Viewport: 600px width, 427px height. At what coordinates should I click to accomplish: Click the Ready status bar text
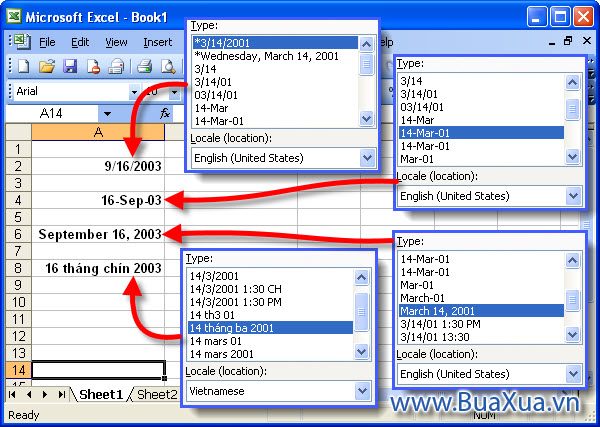coord(24,415)
